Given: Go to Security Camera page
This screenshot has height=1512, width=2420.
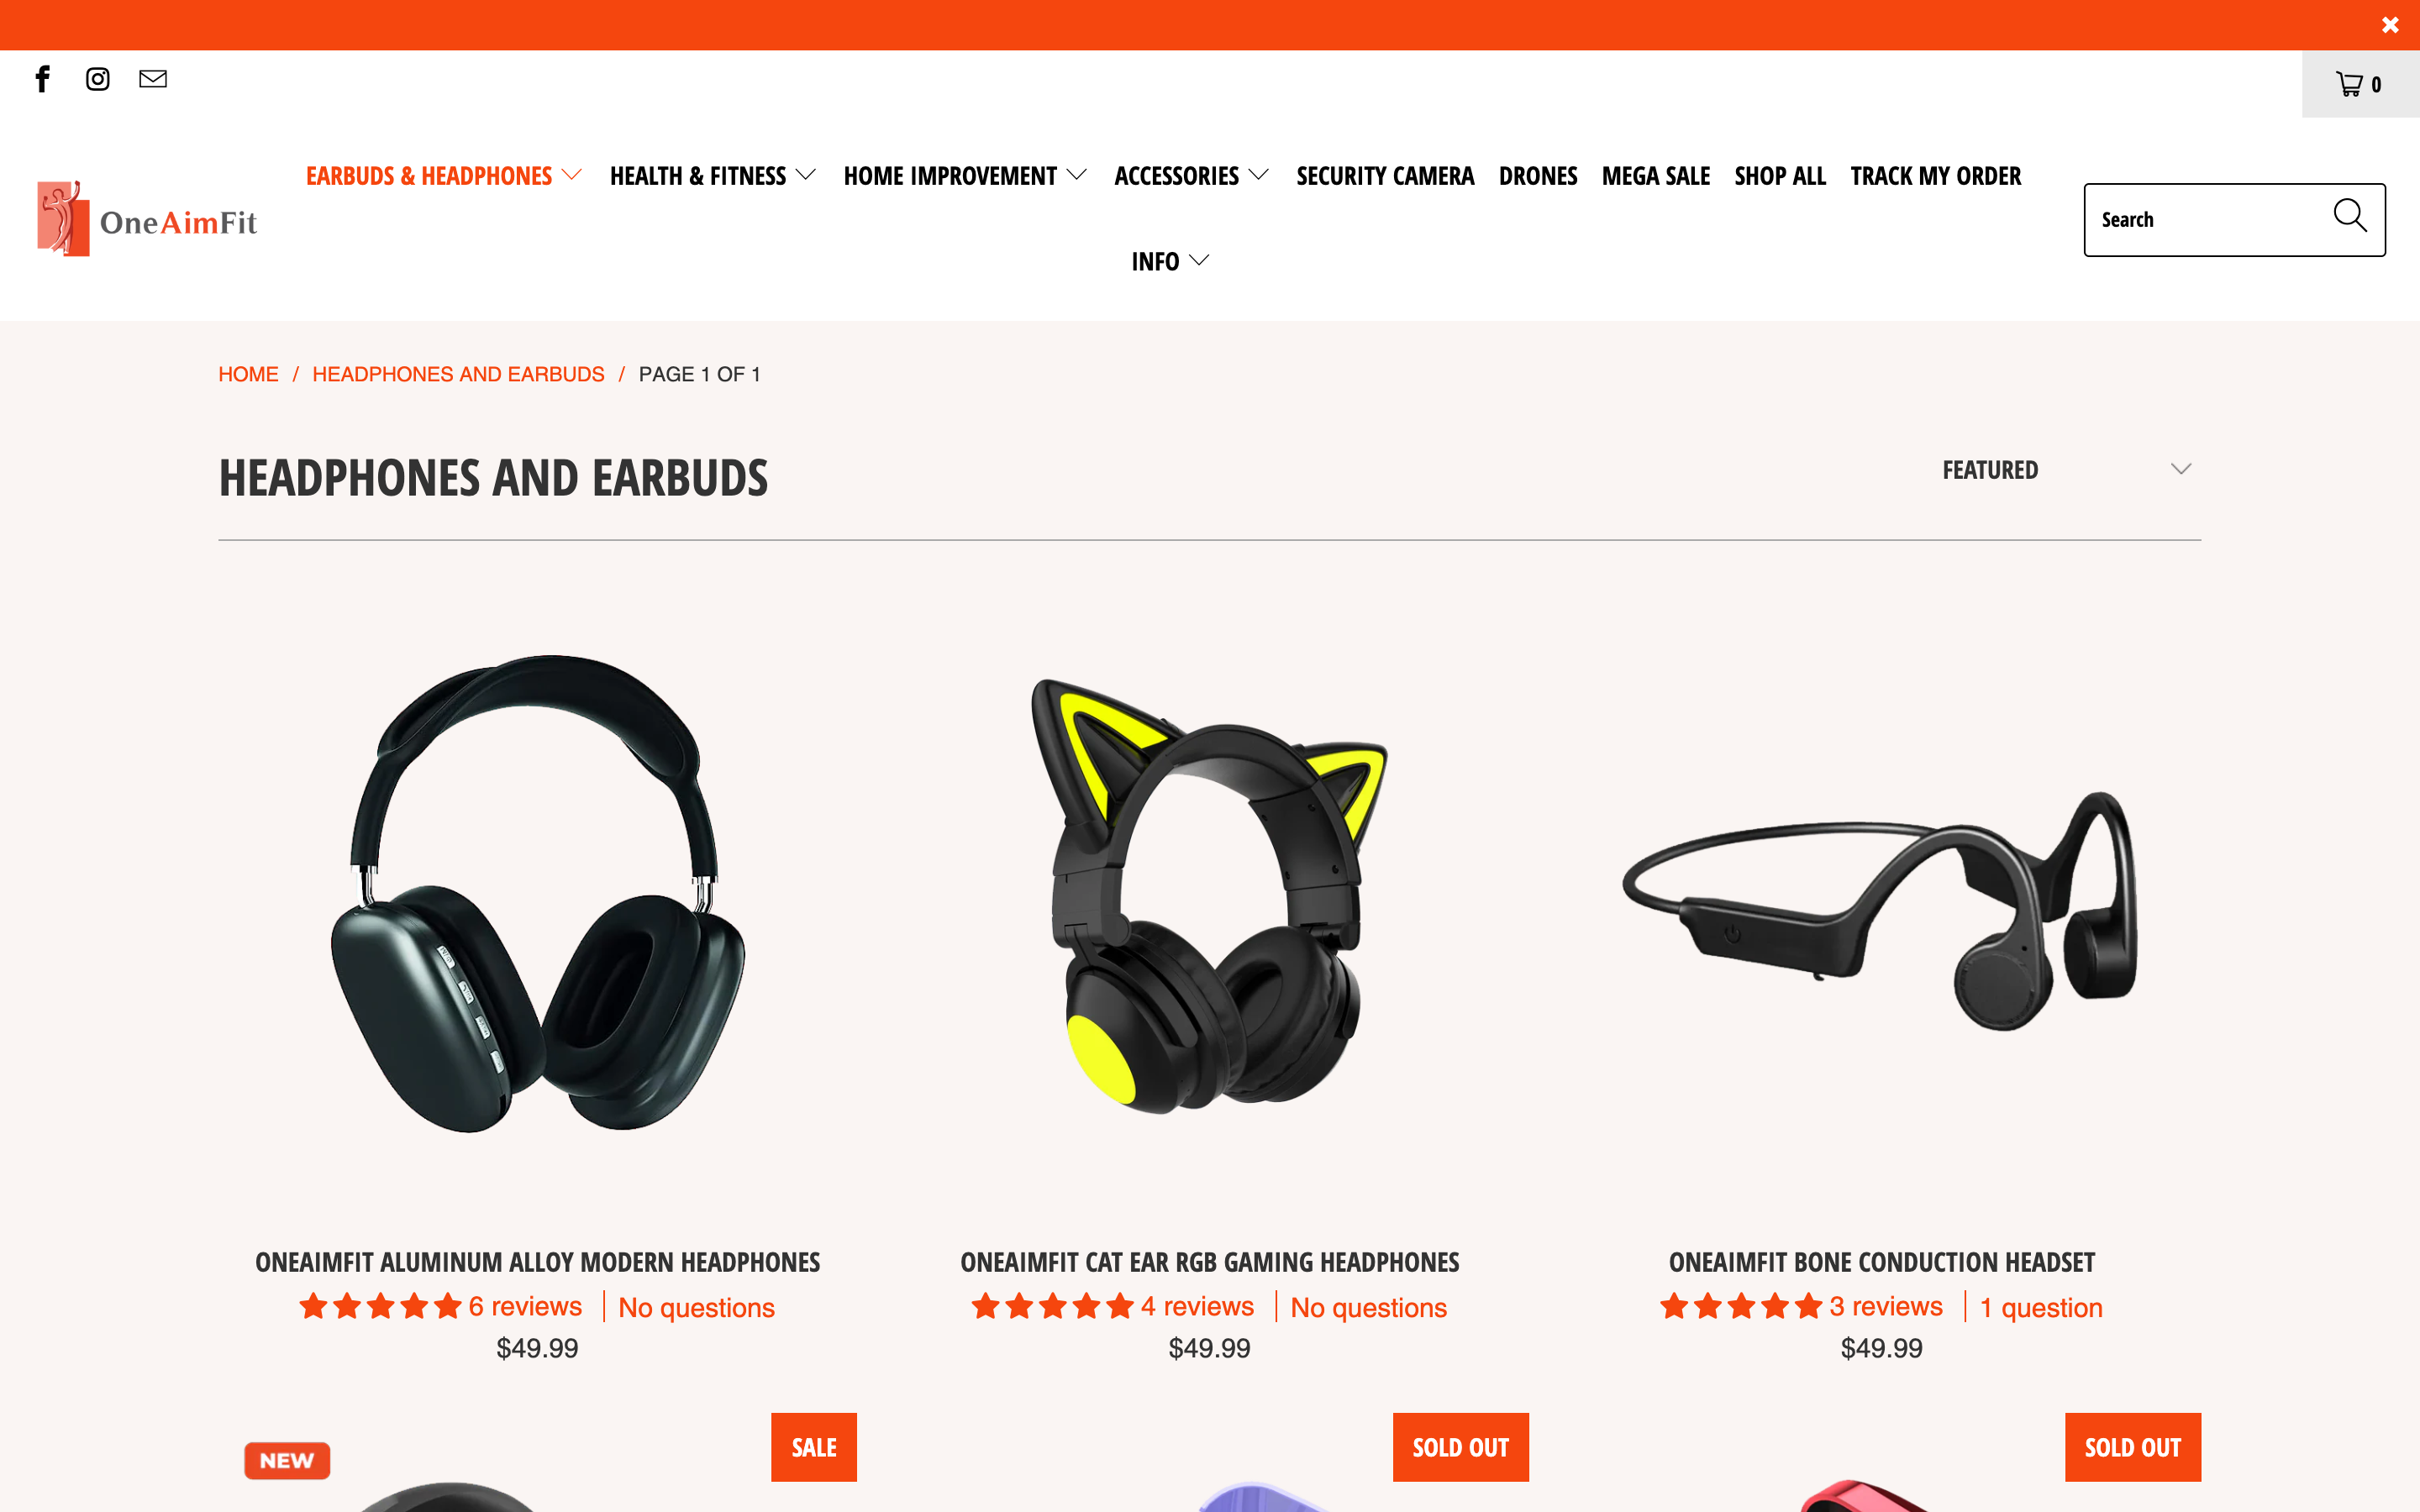Looking at the screenshot, I should coord(1385,176).
